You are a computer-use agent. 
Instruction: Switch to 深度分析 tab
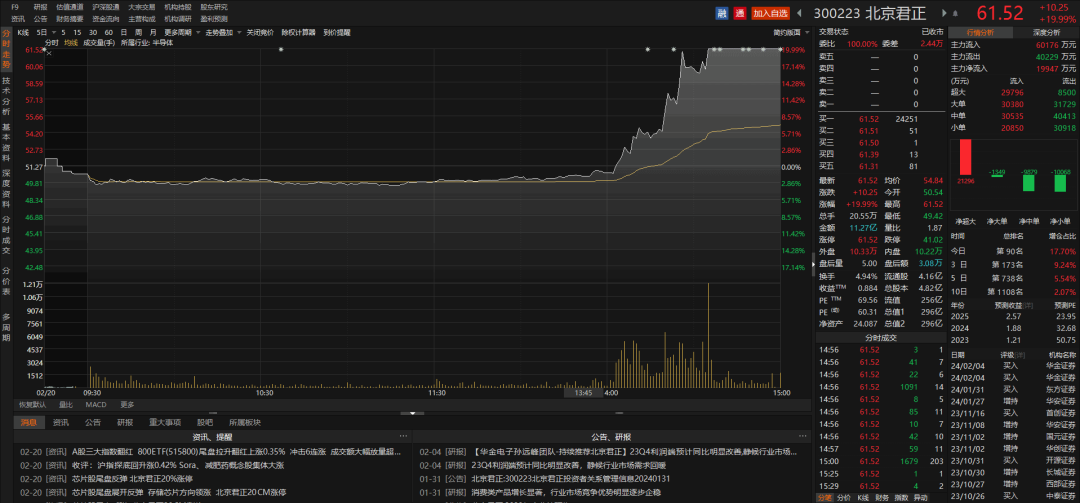pyautogui.click(x=1053, y=32)
